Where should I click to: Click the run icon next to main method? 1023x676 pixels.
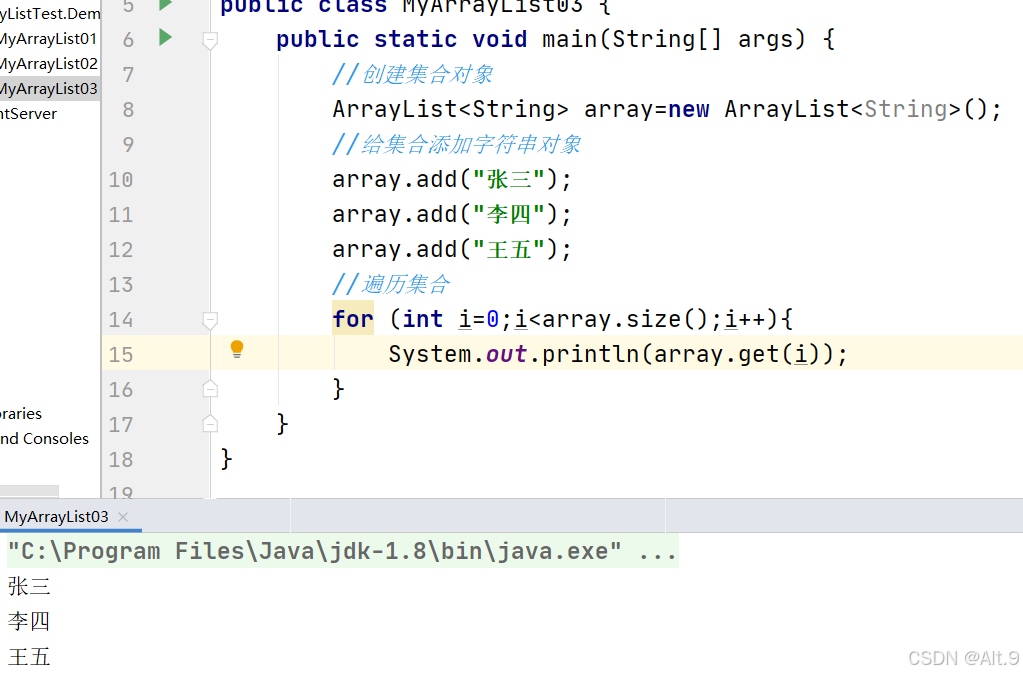162,38
